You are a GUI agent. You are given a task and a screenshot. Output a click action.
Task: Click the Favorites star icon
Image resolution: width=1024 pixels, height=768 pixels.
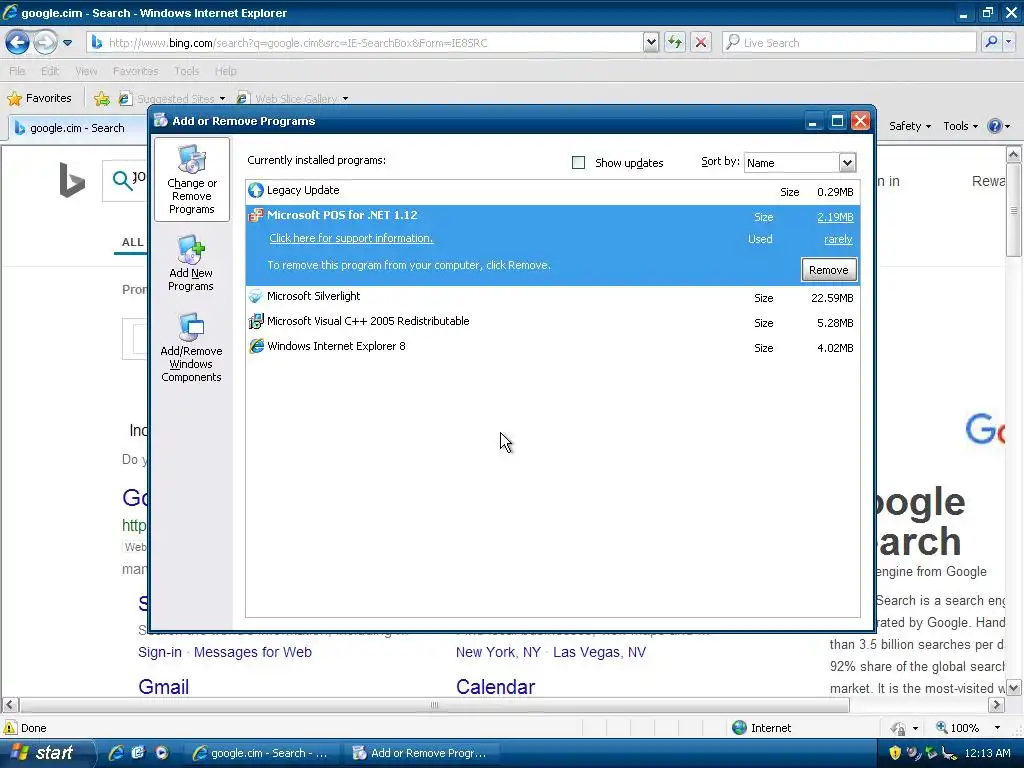coord(14,99)
